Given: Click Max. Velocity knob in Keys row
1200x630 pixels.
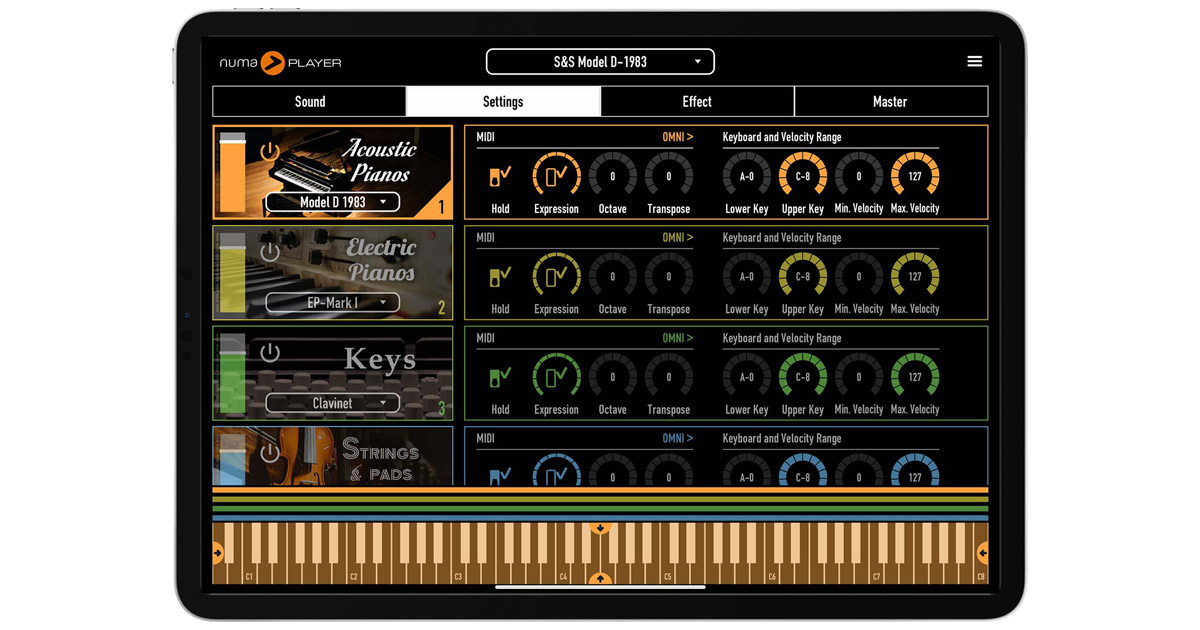Looking at the screenshot, I should click(x=915, y=377).
